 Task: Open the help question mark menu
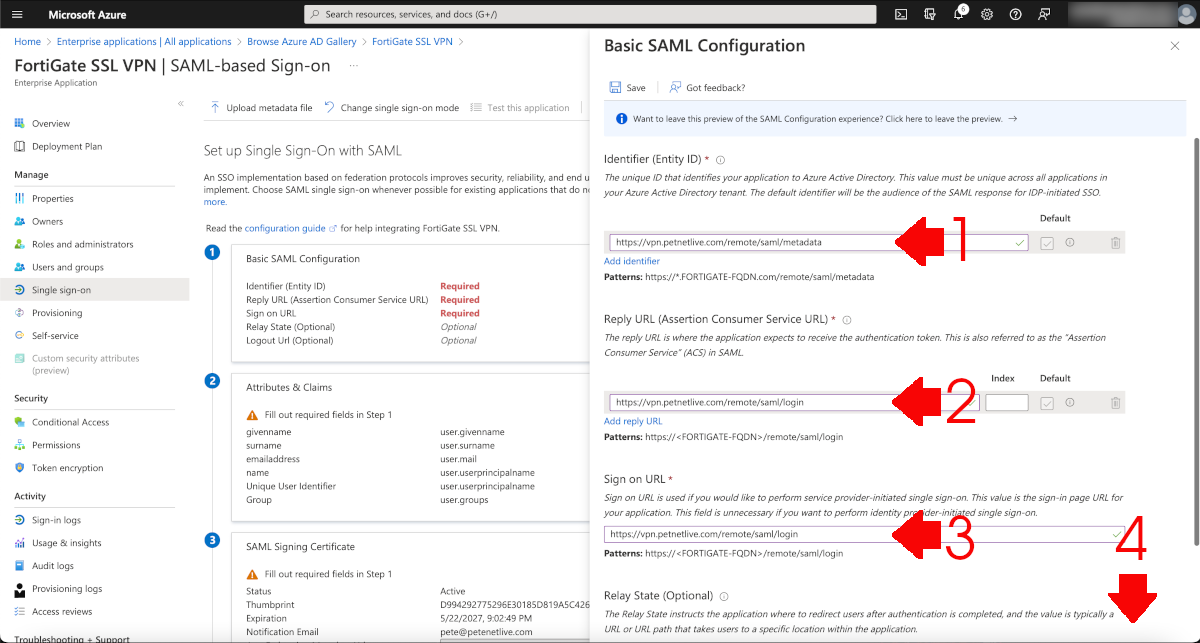tap(1015, 14)
